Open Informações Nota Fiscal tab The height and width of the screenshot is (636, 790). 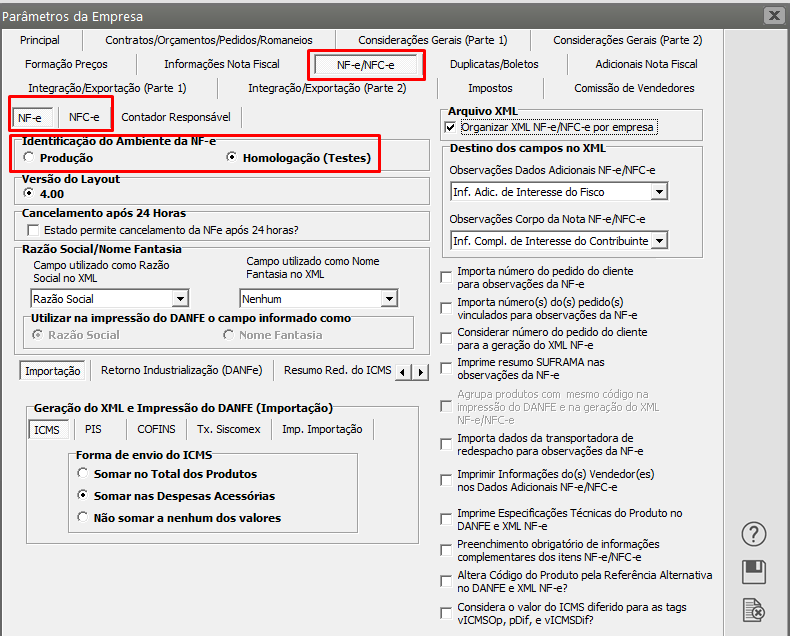(222, 65)
